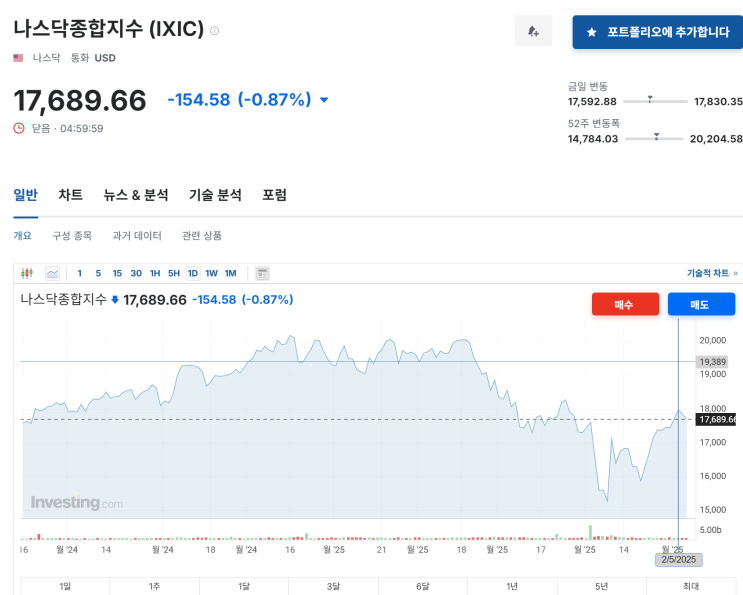Click the news overlay icon in chart toolbar
The image size is (743, 595).
coord(263,273)
